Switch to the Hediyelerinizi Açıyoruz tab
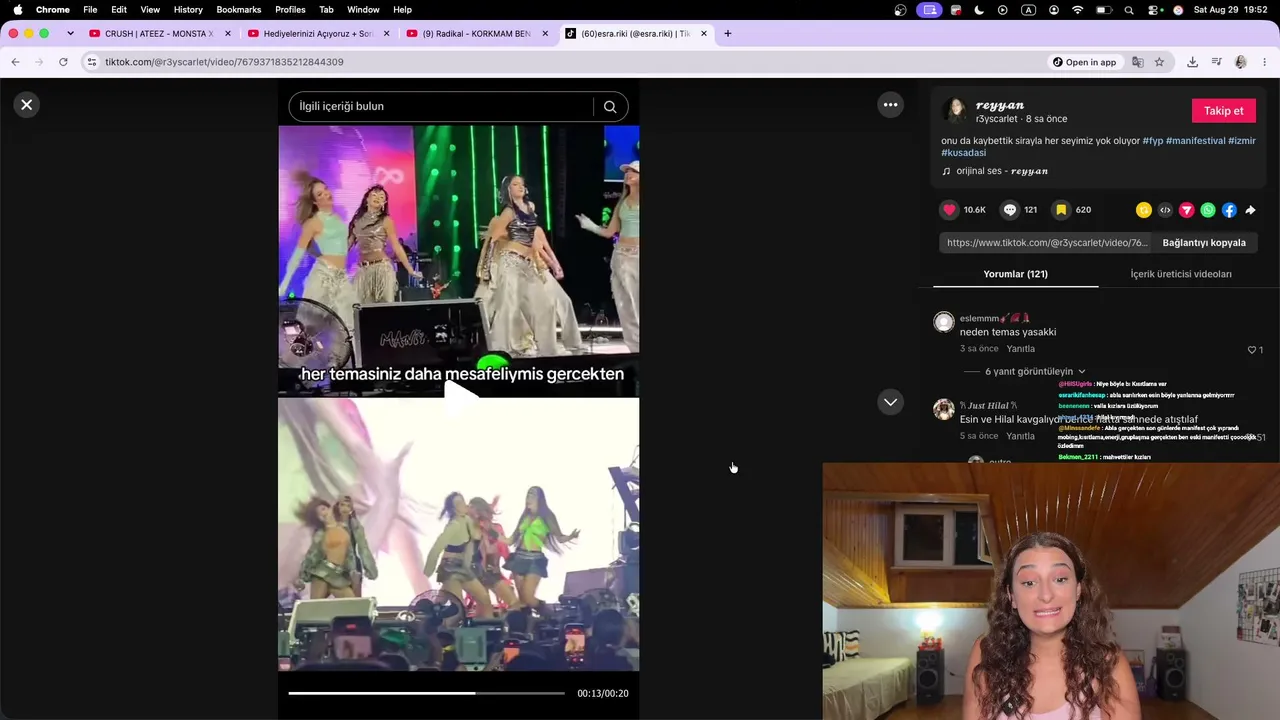 (x=318, y=34)
